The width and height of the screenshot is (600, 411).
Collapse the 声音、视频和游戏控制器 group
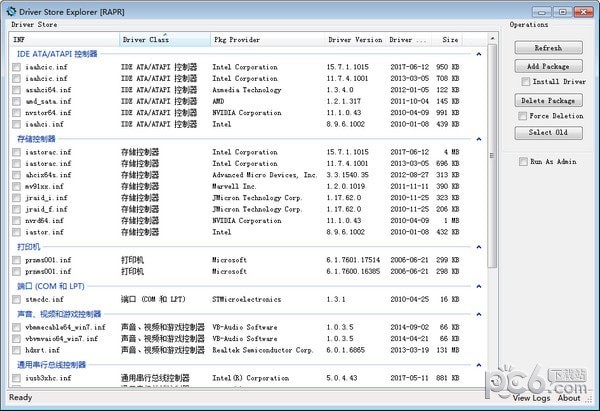coord(479,314)
